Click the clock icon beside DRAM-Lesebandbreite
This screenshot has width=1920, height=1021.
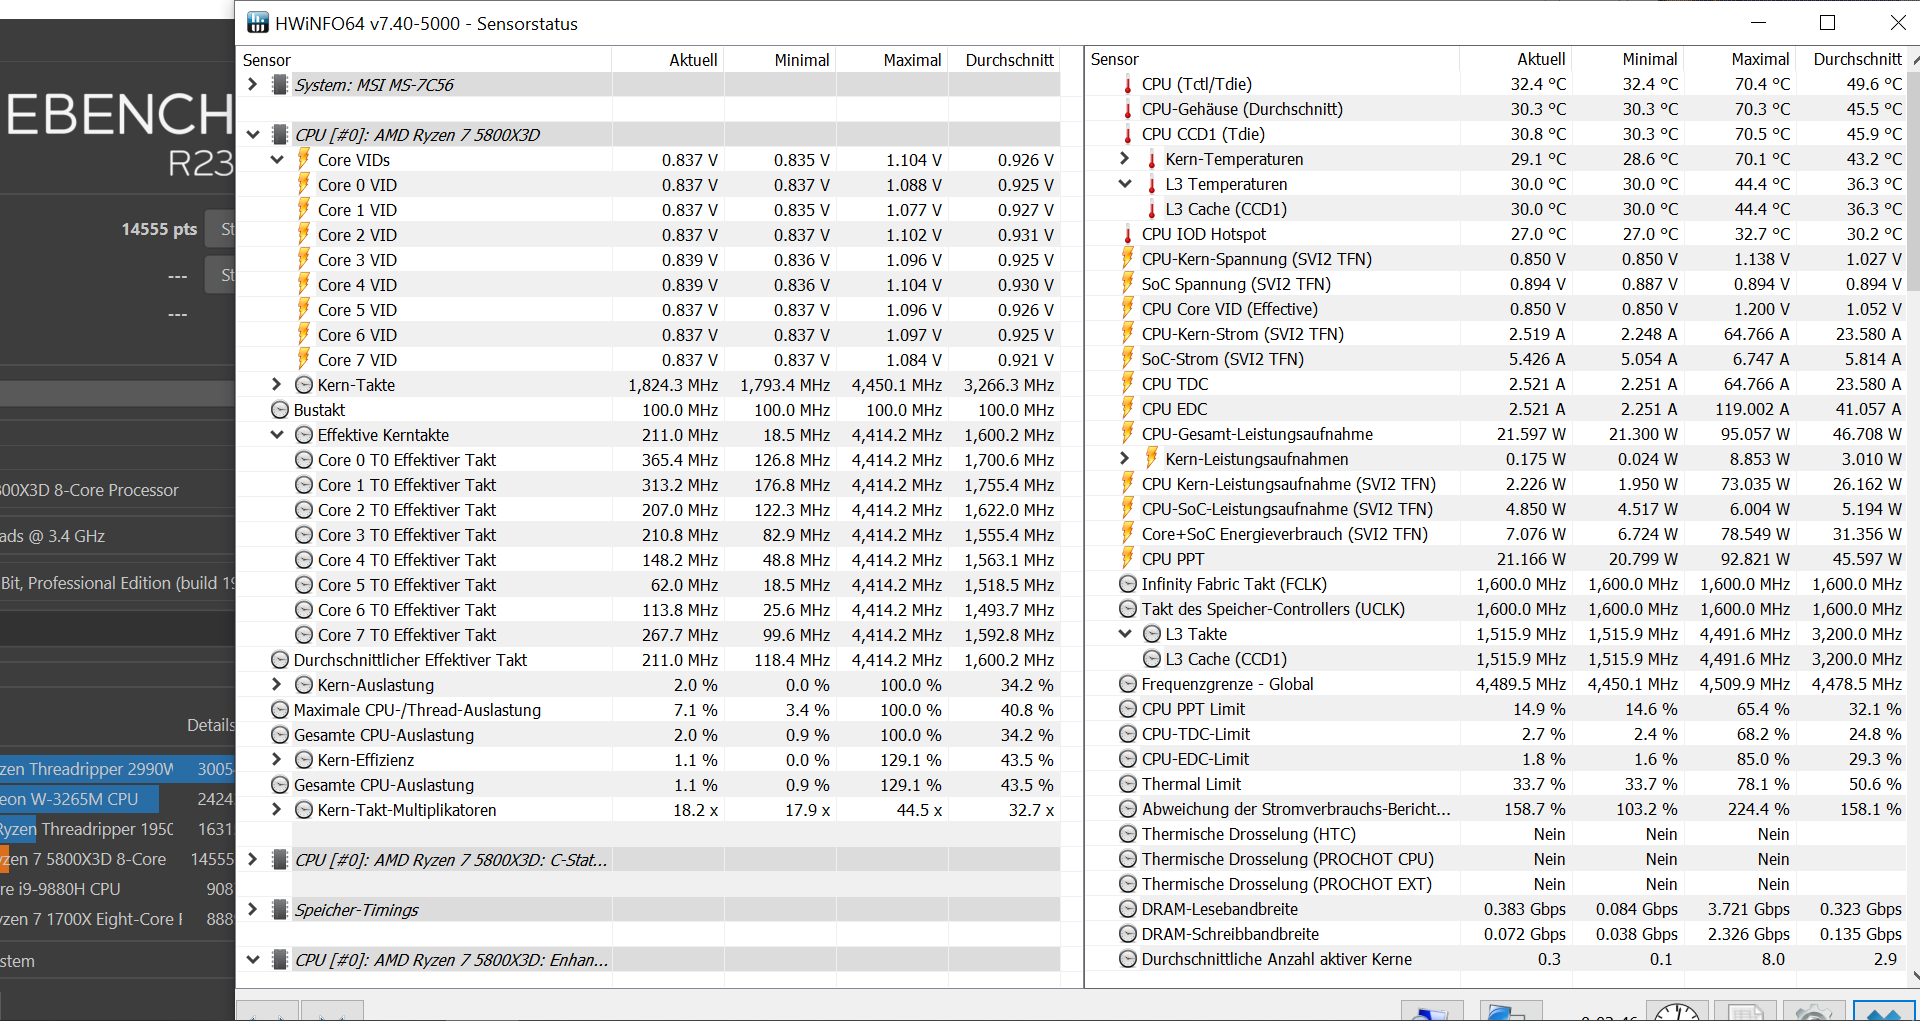tap(1128, 909)
